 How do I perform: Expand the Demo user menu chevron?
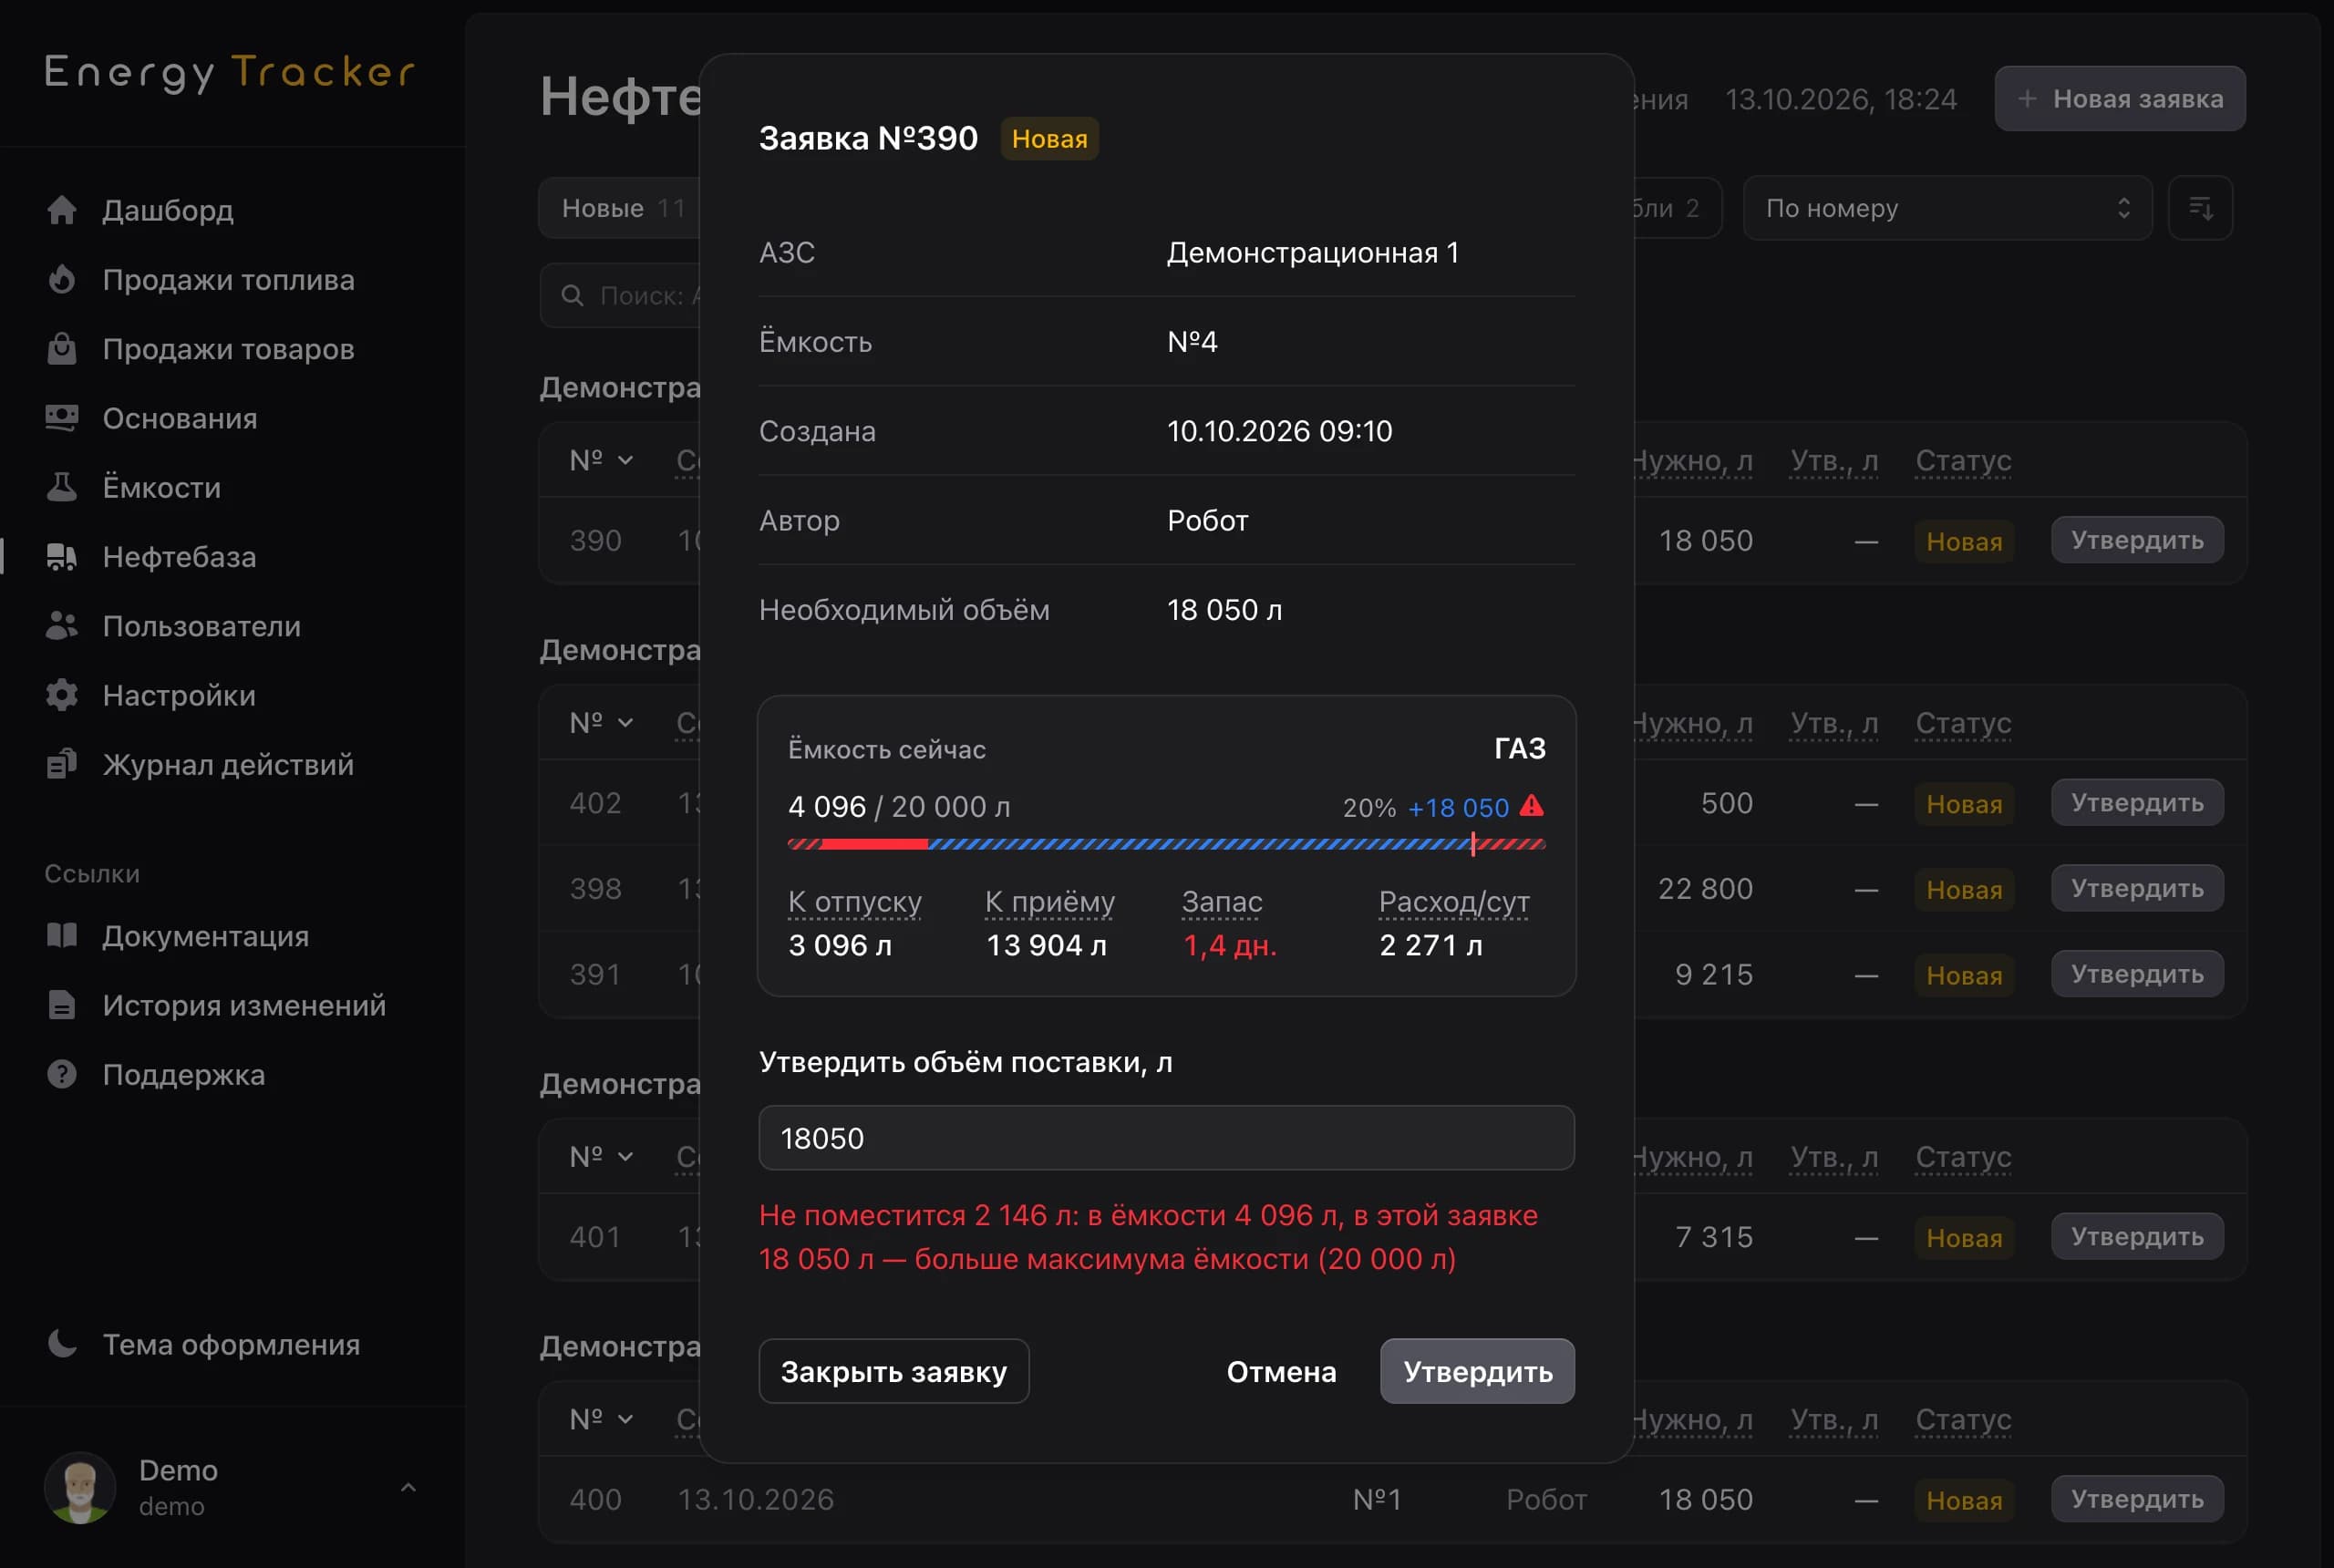click(408, 1487)
